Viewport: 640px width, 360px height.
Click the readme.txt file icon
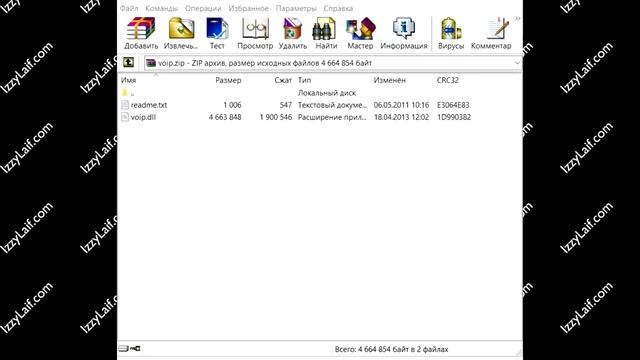tap(124, 105)
